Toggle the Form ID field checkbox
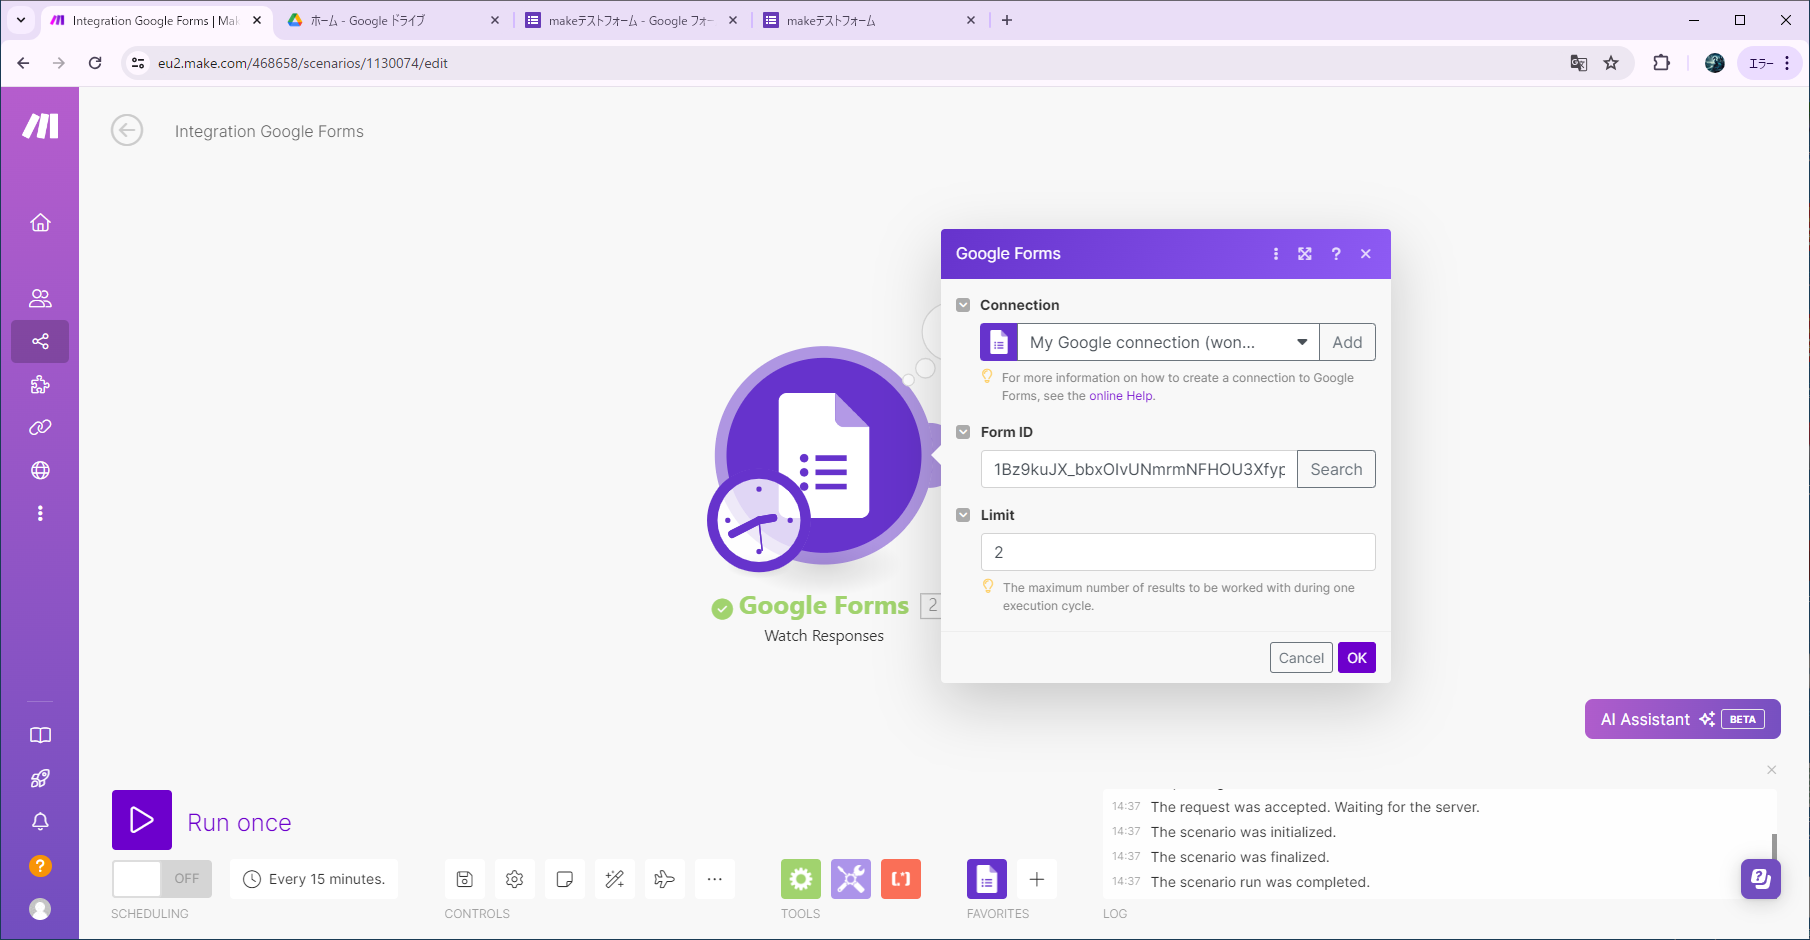This screenshot has width=1810, height=940. [963, 432]
